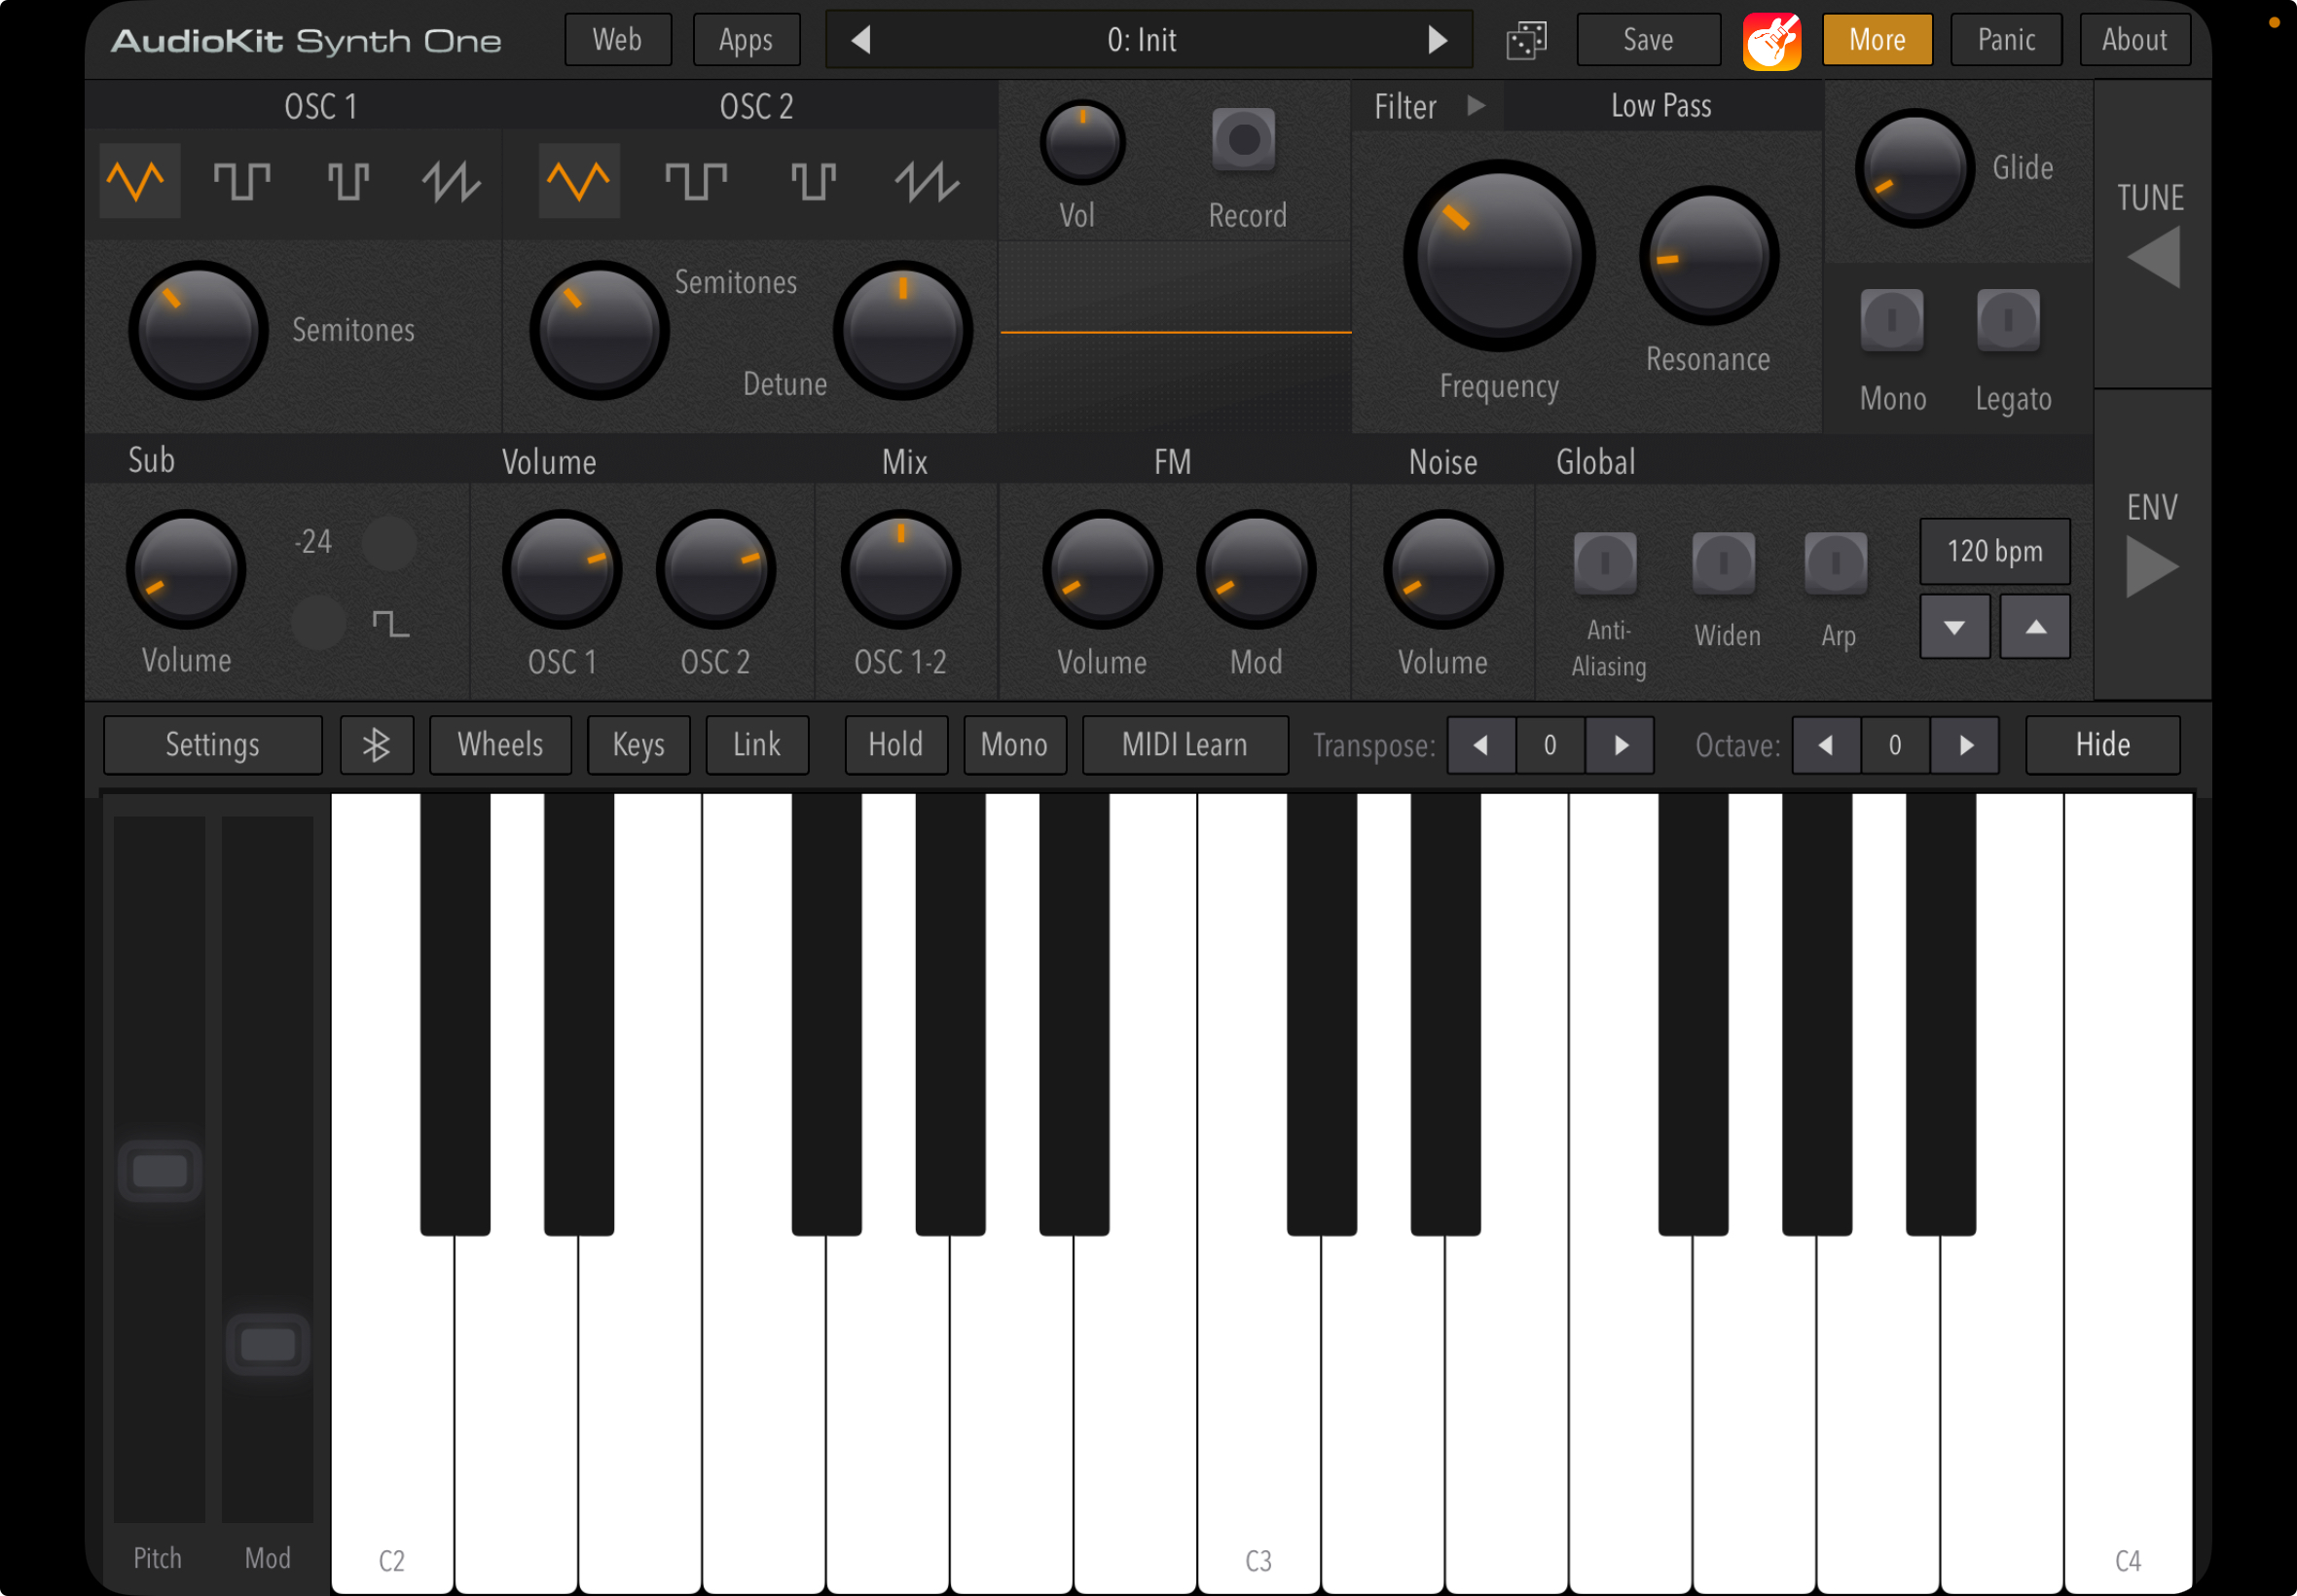
Task: Click the Bluetooth MIDI icon
Action: pos(377,745)
